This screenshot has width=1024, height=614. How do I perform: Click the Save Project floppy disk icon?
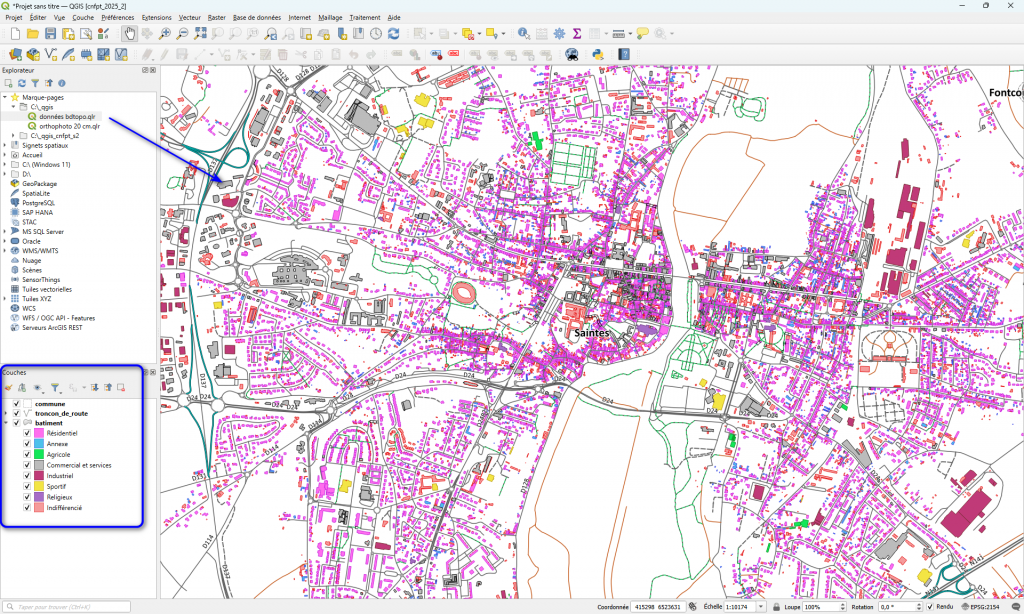point(50,34)
